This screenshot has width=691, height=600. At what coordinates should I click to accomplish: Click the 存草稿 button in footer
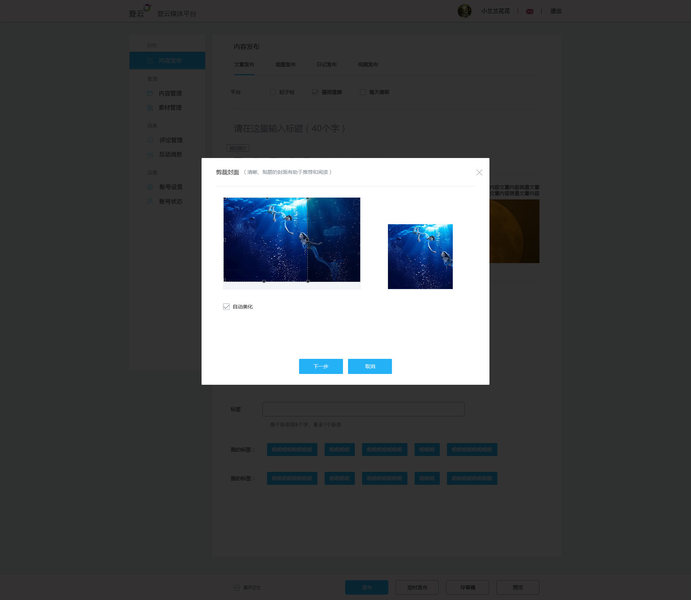pyautogui.click(x=468, y=587)
